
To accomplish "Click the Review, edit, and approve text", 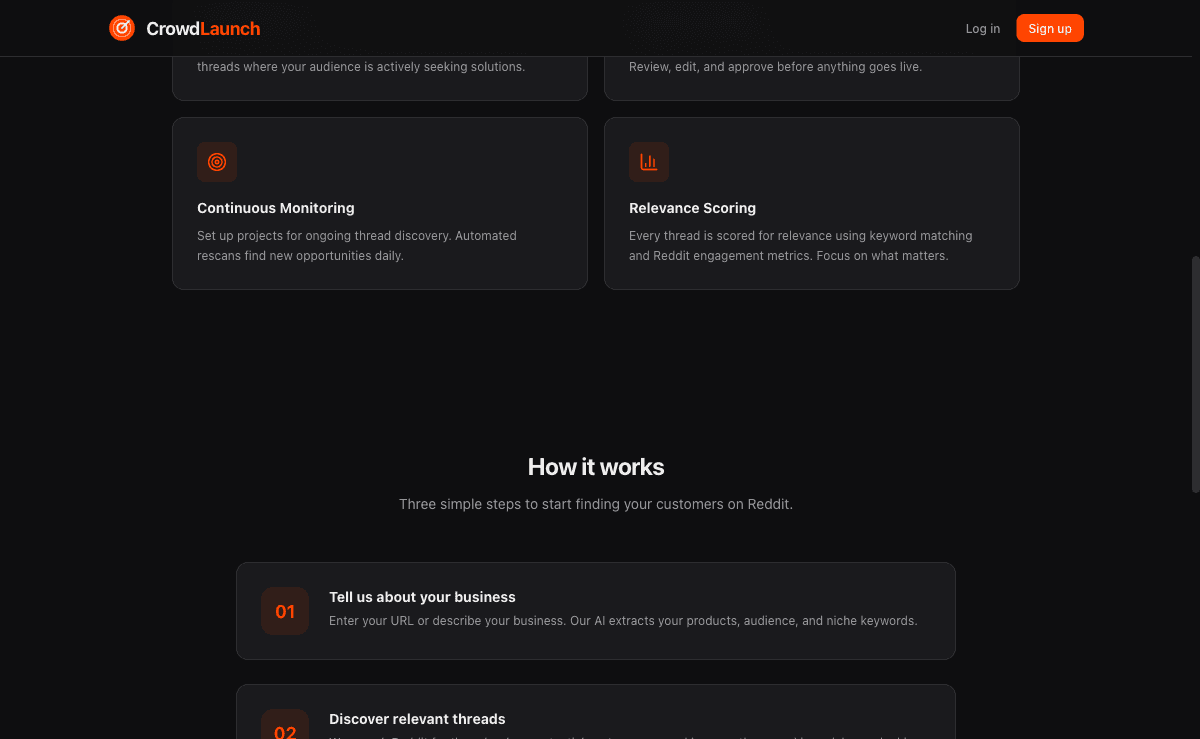I will pyautogui.click(x=775, y=67).
